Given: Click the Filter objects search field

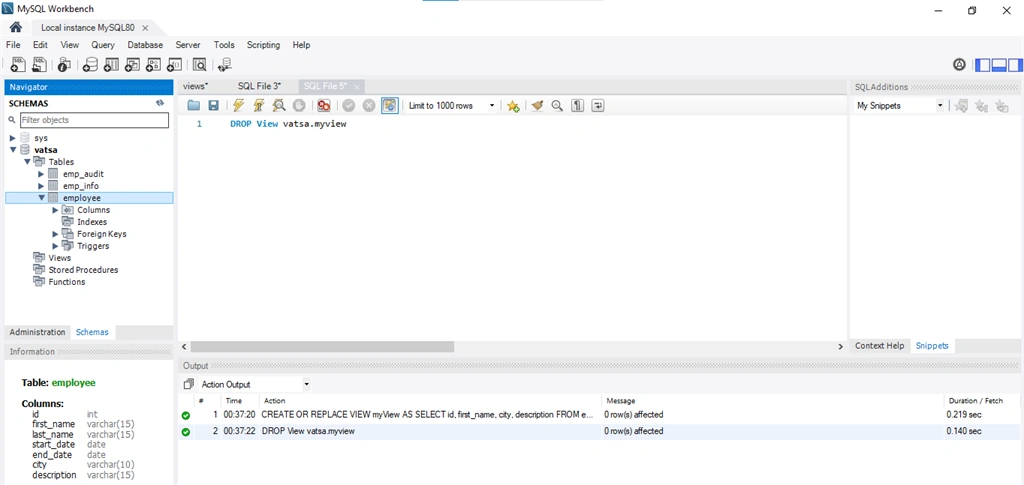Looking at the screenshot, I should click(x=94, y=120).
